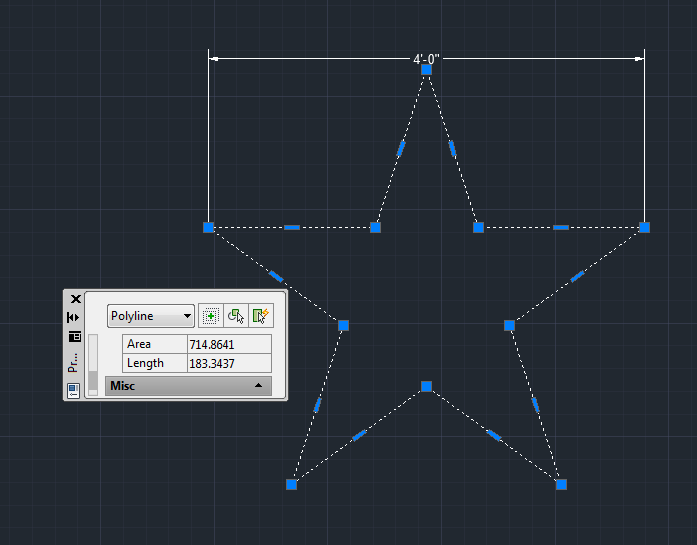The width and height of the screenshot is (697, 545).
Task: Toggle auto-hide on the Properties palette
Action: point(73,317)
